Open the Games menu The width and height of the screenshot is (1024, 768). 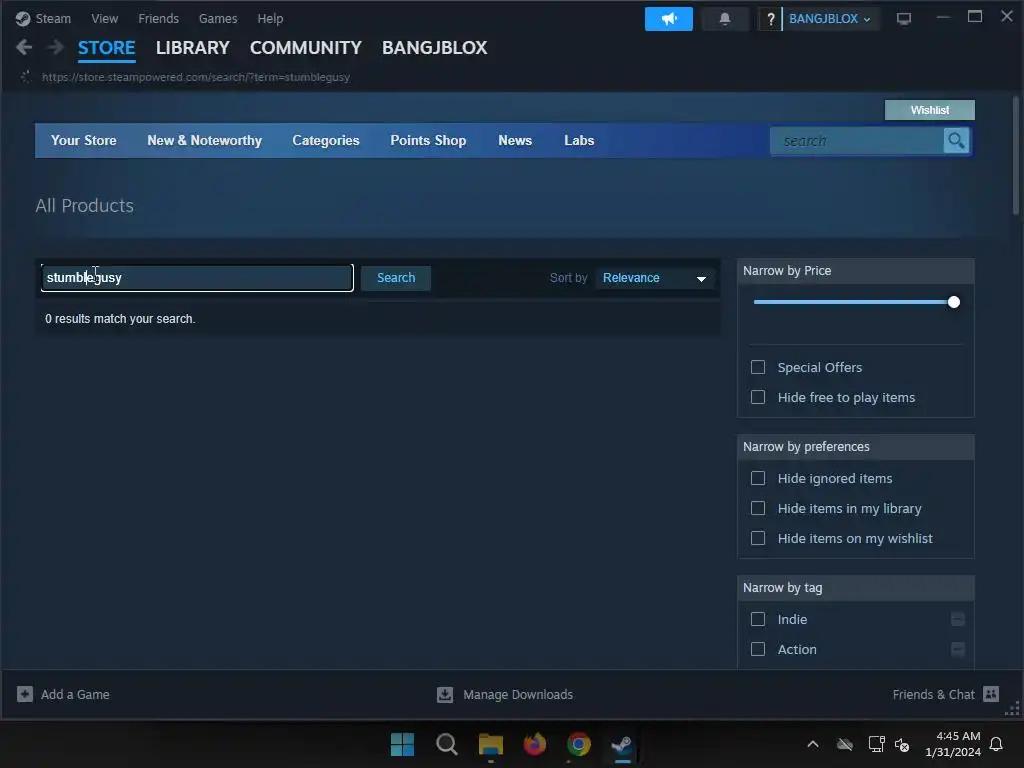point(218,18)
